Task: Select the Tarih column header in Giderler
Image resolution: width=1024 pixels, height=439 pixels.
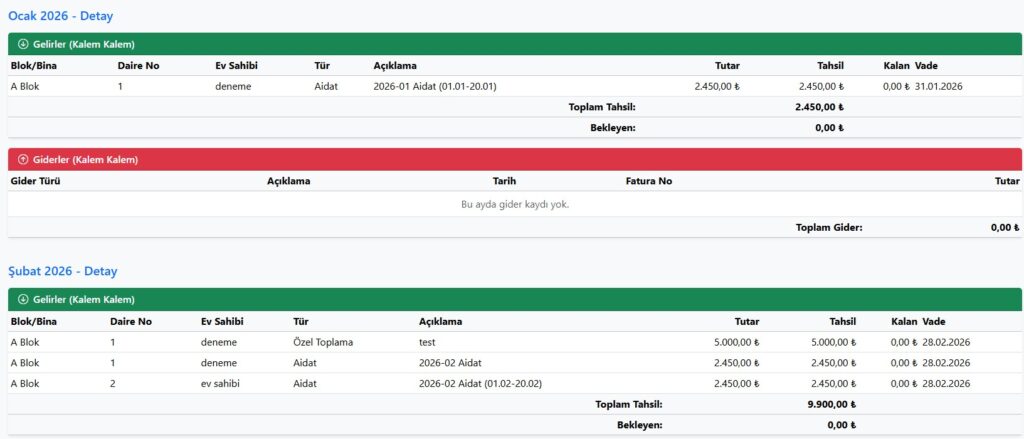Action: tap(504, 181)
